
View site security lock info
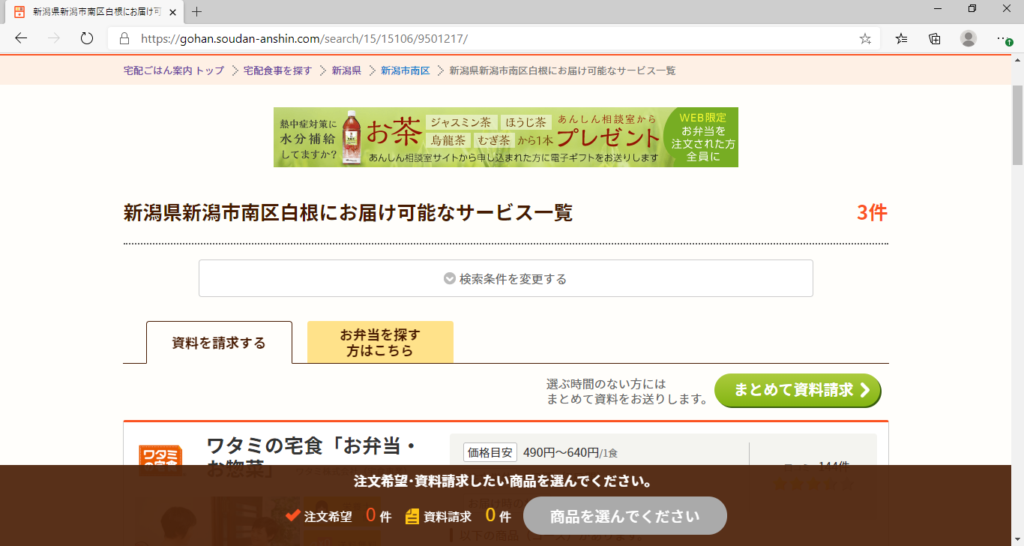[x=124, y=39]
